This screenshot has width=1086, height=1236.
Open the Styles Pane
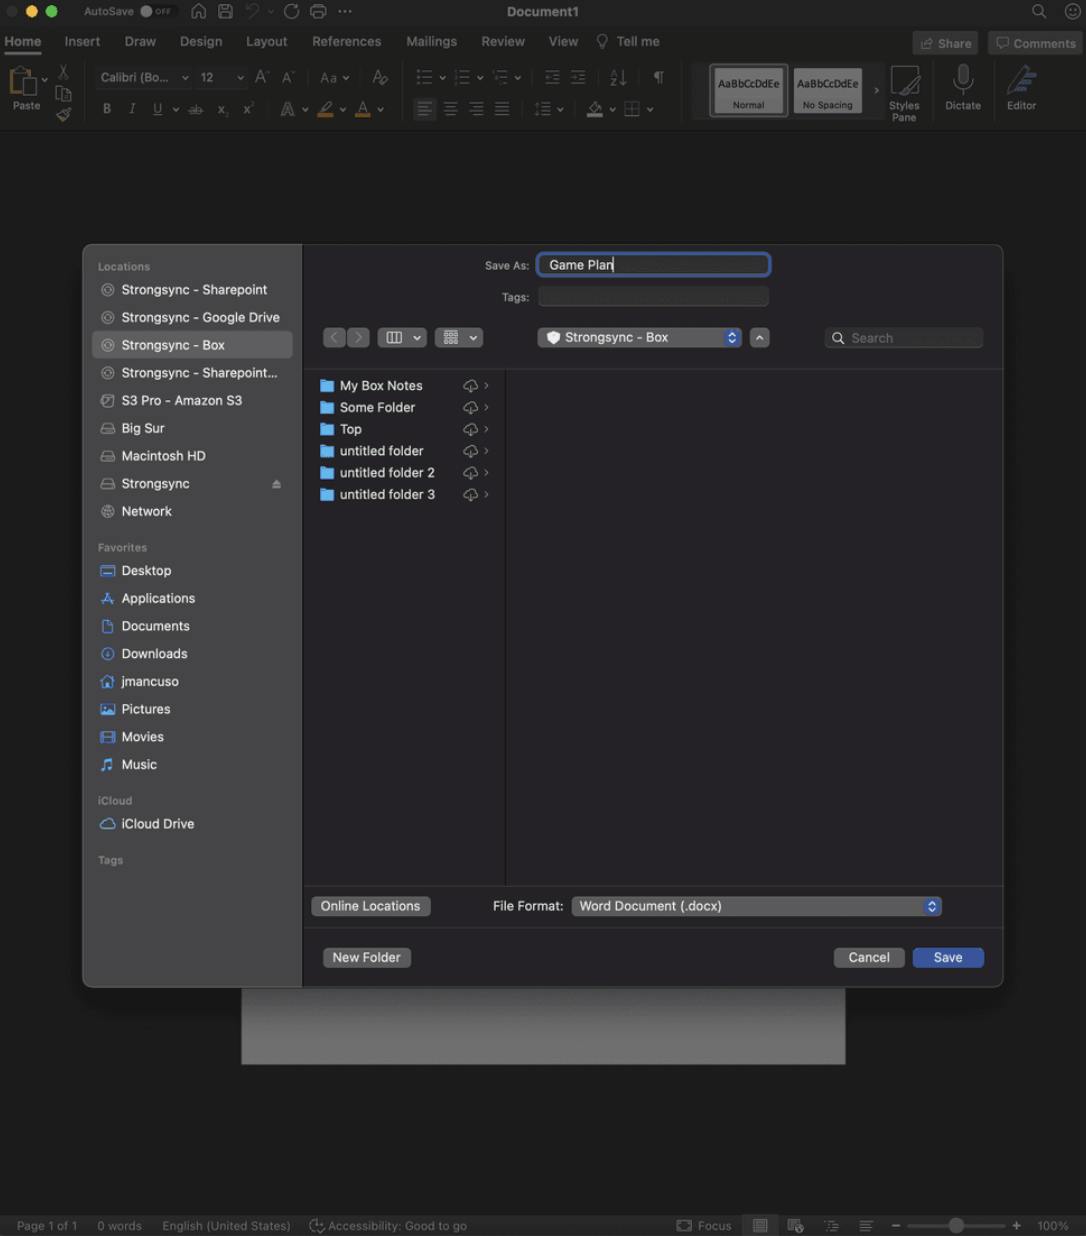click(x=904, y=90)
